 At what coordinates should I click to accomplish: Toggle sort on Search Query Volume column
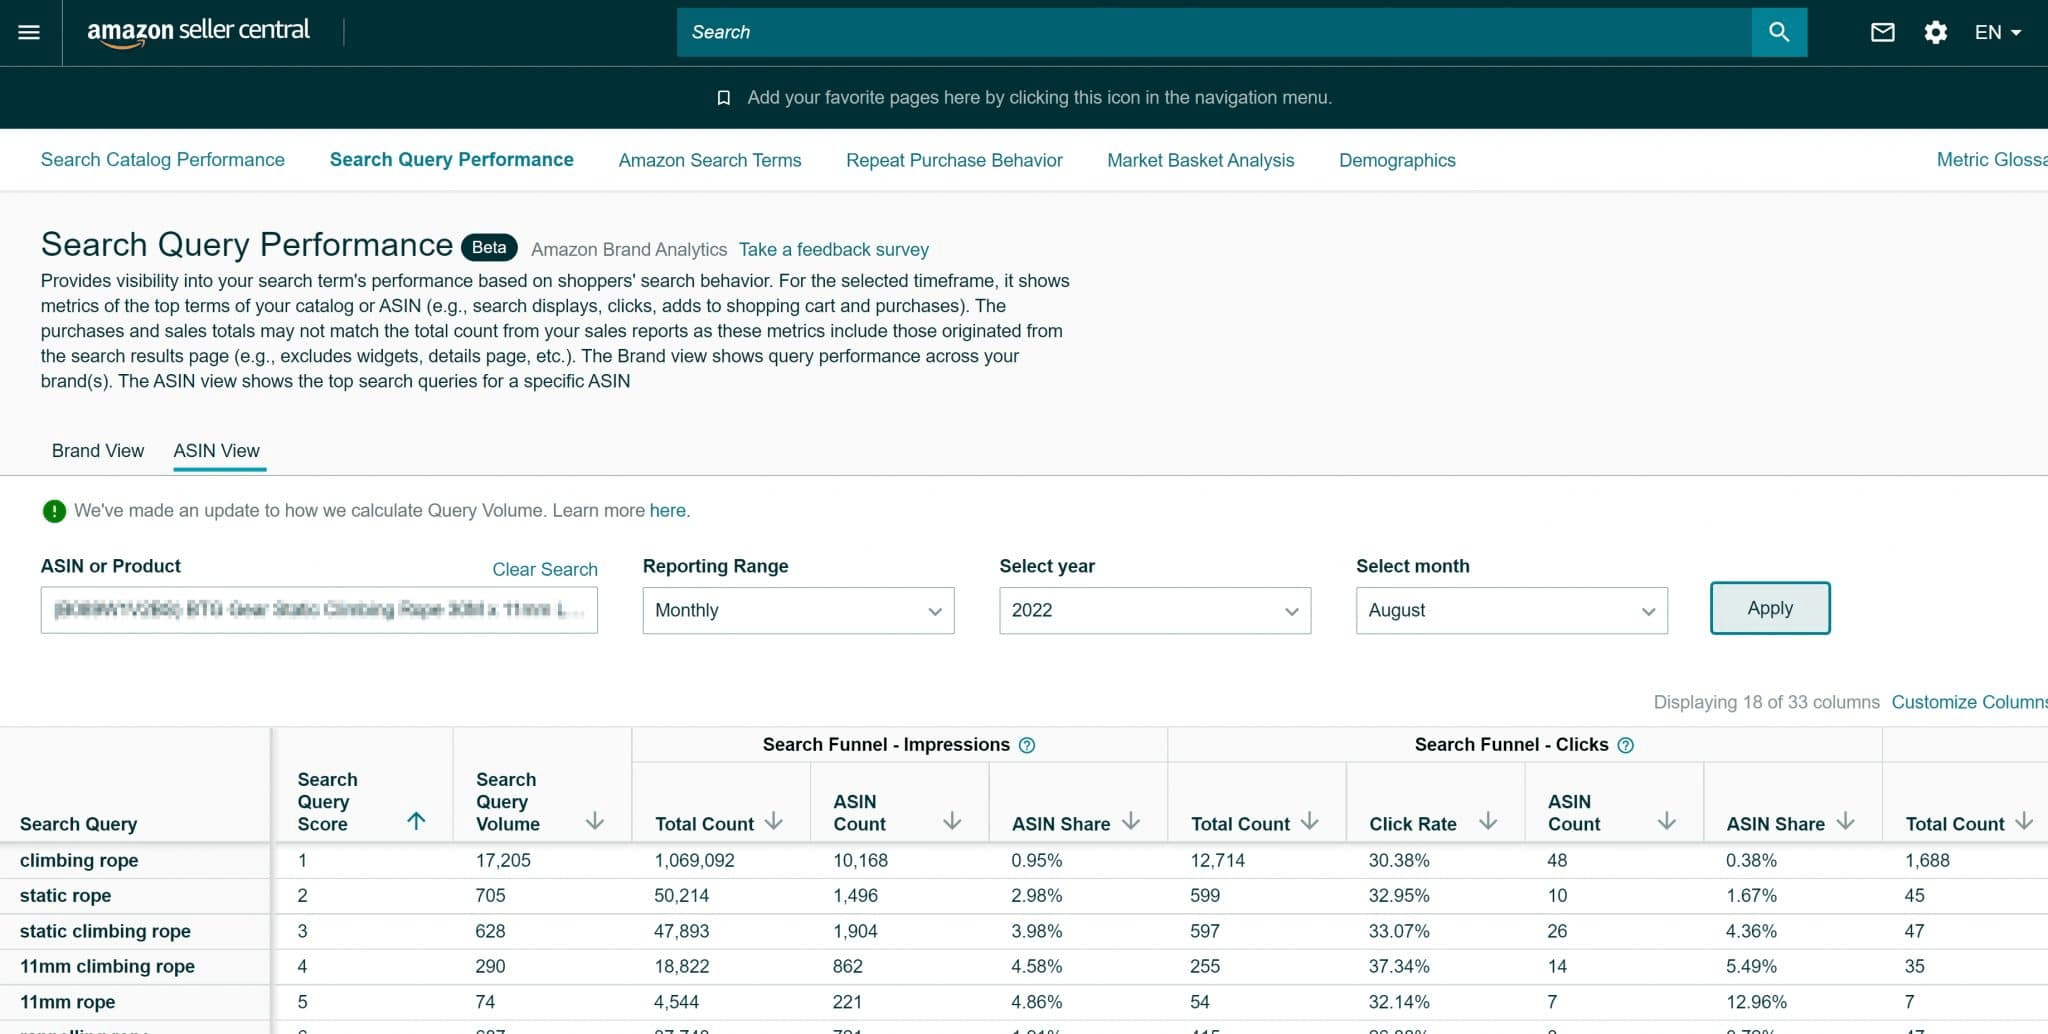click(x=595, y=822)
